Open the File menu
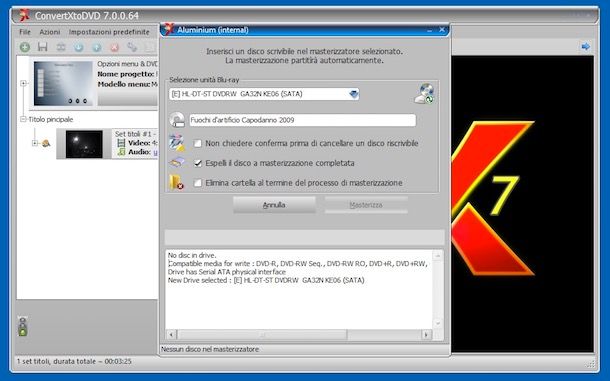The image size is (610, 381). [x=25, y=32]
